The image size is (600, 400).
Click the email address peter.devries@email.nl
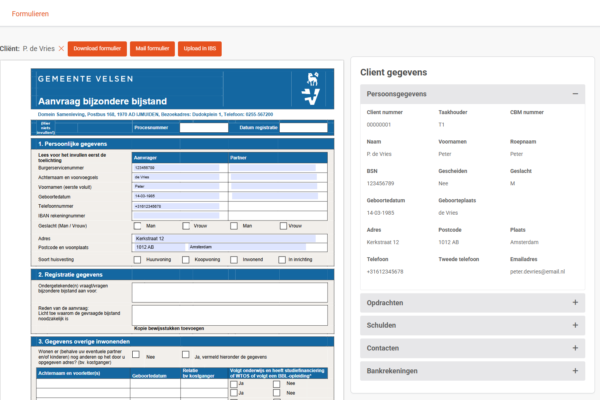[x=537, y=272]
